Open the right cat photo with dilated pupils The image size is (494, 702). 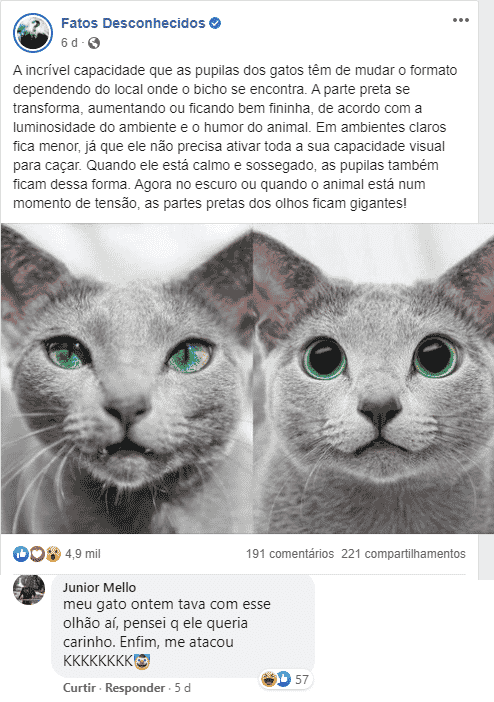tap(374, 378)
